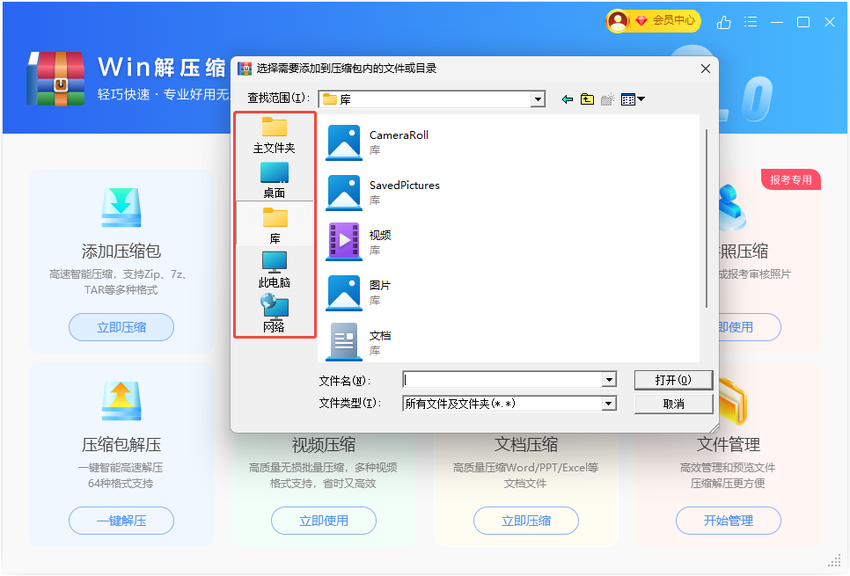Select 网络 in the places sidebar
Screen dimensions: 850x576
[x=274, y=314]
